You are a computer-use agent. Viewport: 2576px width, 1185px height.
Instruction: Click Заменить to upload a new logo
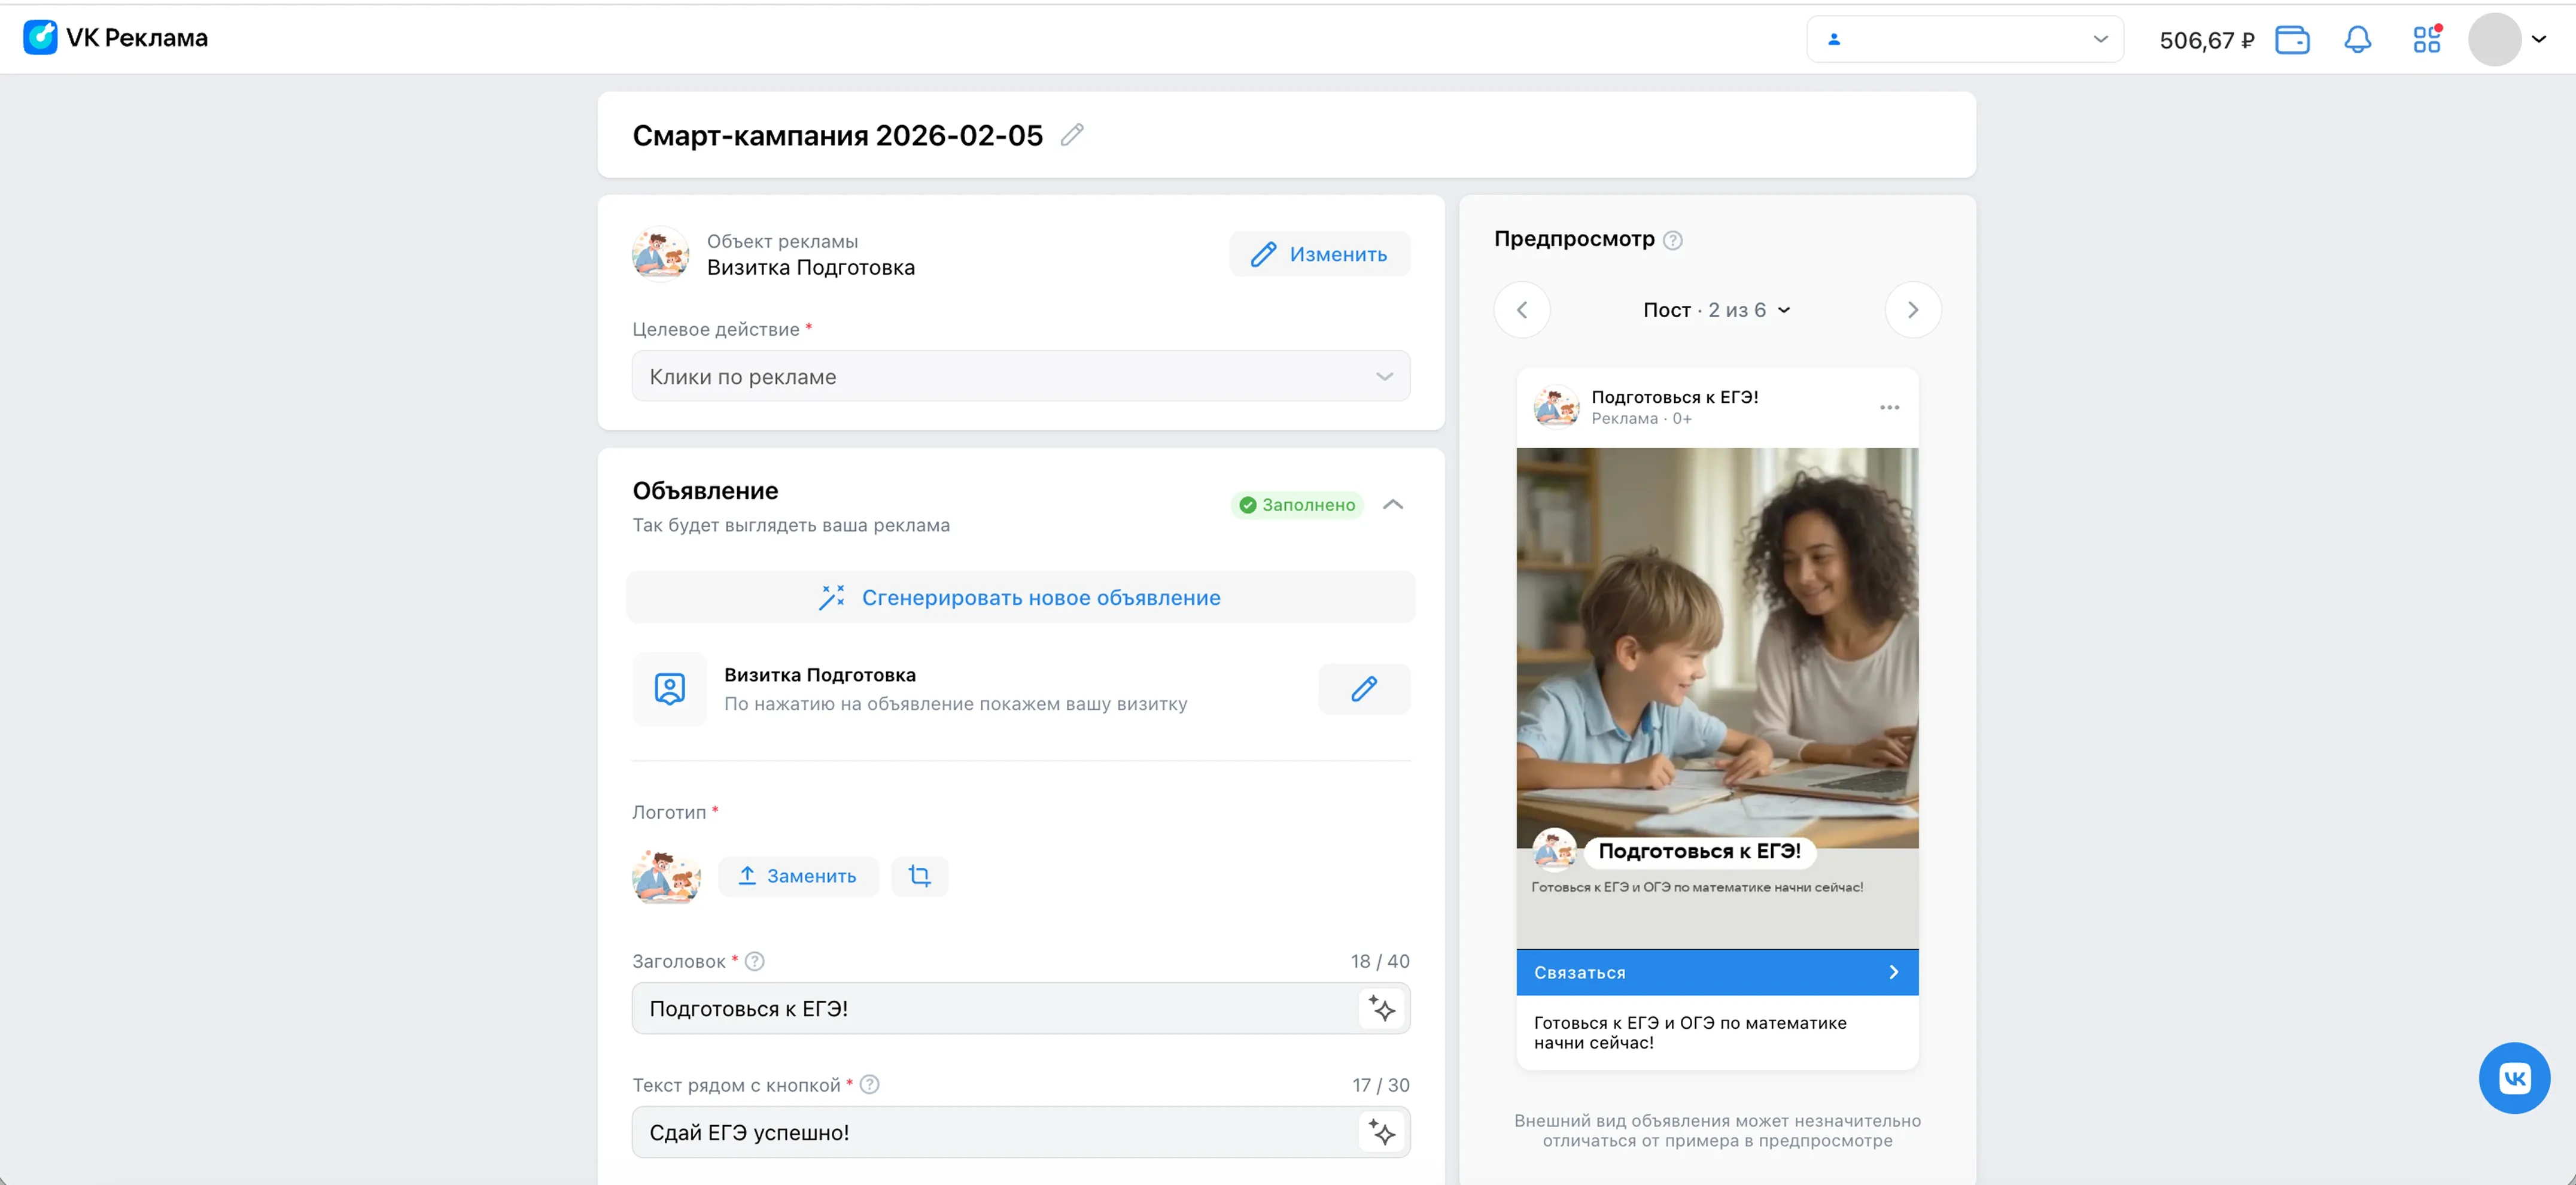pos(799,875)
